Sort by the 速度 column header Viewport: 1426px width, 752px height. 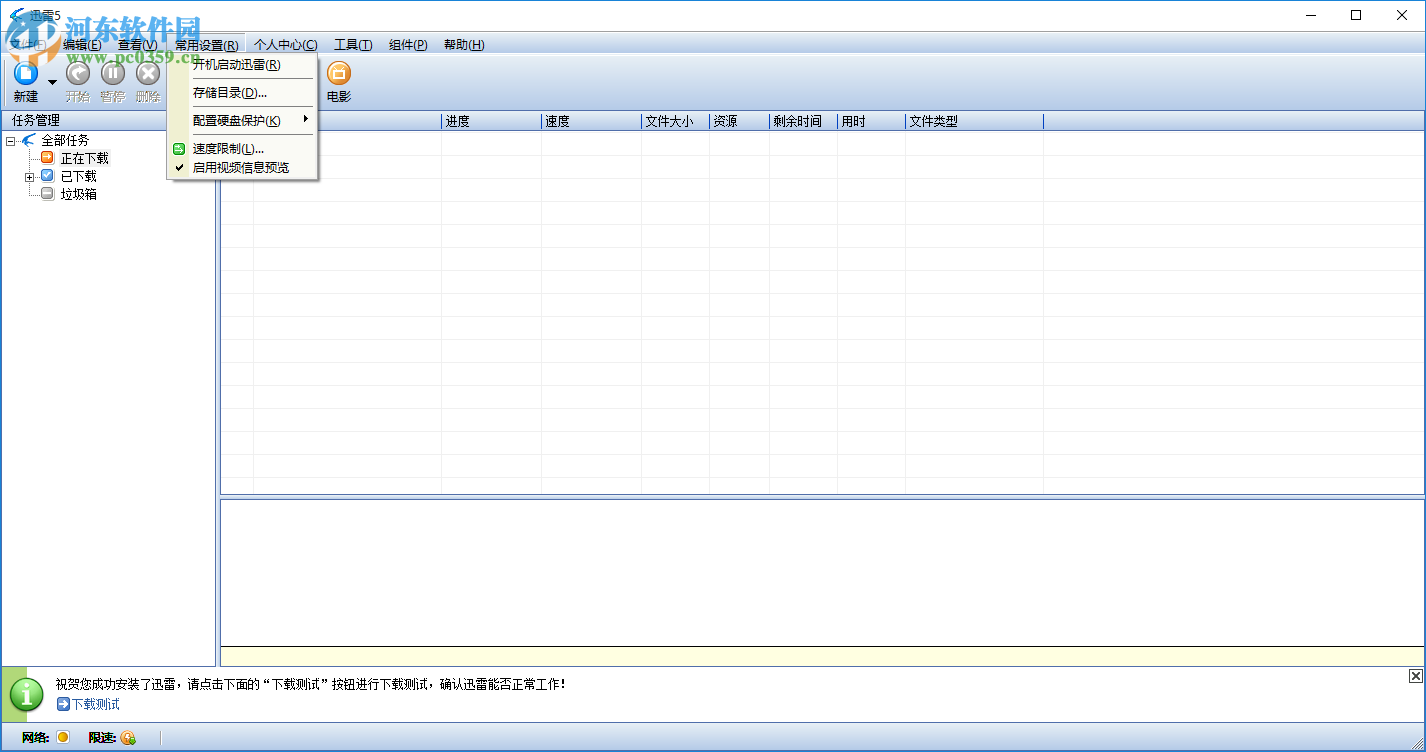click(591, 121)
